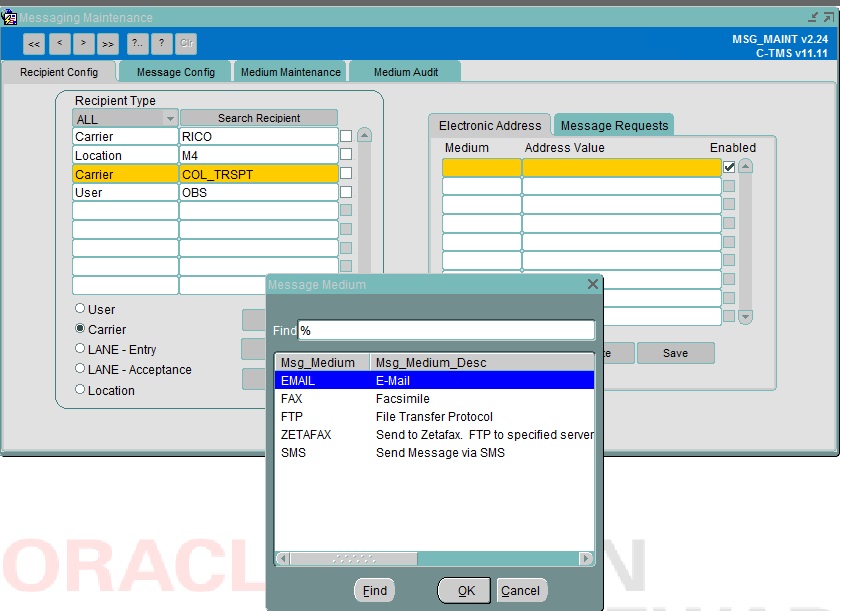Open help with the ? toolbar button

(162, 44)
